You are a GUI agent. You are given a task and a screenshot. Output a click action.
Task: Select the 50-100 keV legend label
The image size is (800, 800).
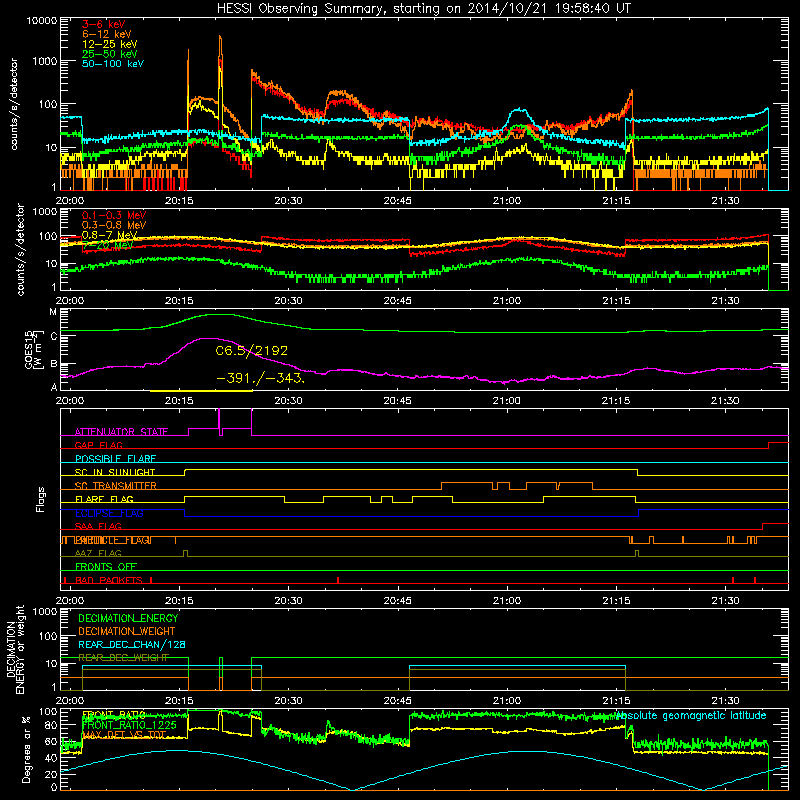click(113, 64)
